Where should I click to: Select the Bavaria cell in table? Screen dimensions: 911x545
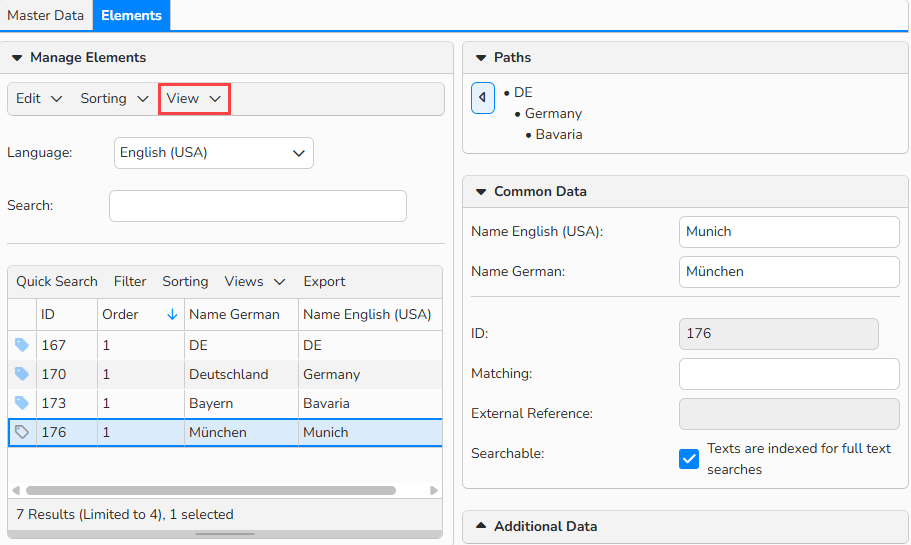point(370,403)
